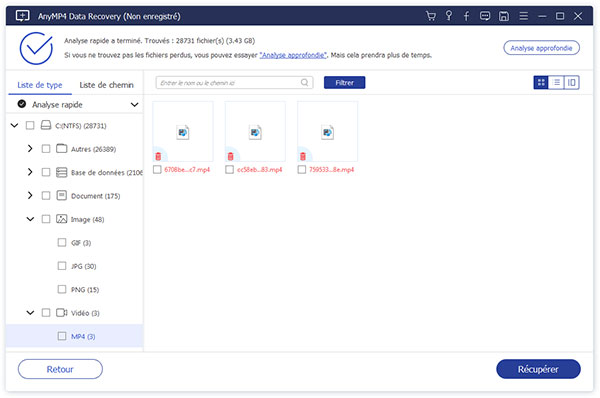
Task: Tick the Document (175) checkbox
Action: (46, 196)
